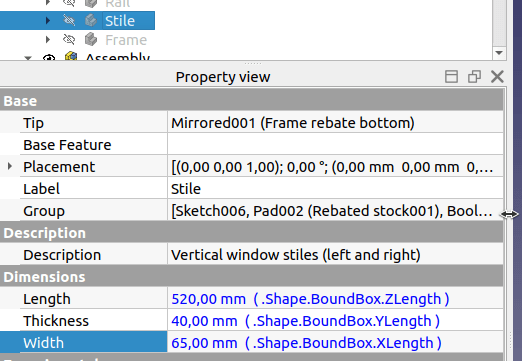Image resolution: width=522 pixels, height=361 pixels.
Task: Click the Stile body icon in tree
Action: pos(91,21)
